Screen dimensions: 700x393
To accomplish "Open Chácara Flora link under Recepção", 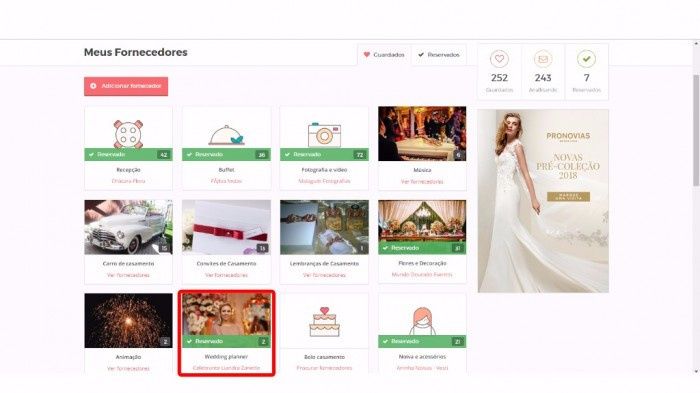I will coord(128,181).
